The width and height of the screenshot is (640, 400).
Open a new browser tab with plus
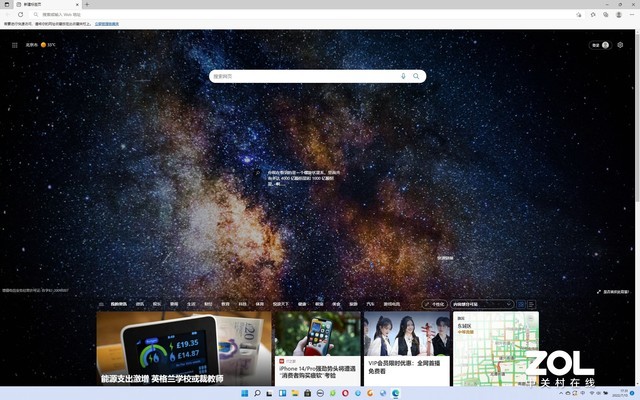87,5
